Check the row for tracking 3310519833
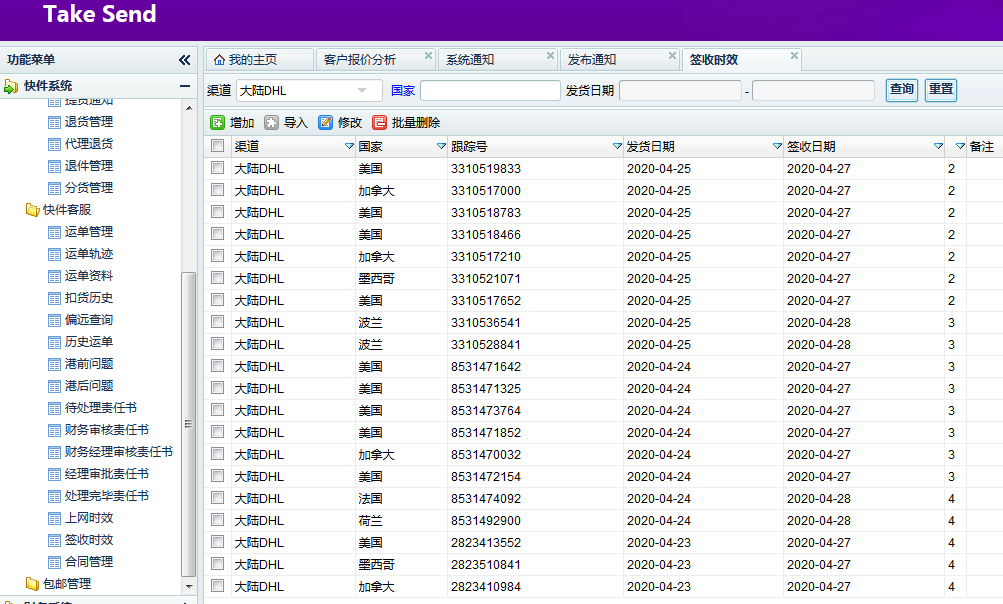This screenshot has width=1003, height=604. [218, 169]
